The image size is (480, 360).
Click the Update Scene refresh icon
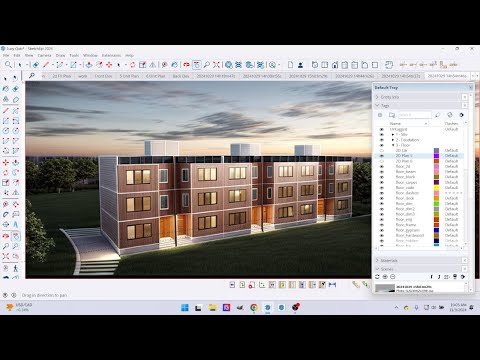coord(377,277)
